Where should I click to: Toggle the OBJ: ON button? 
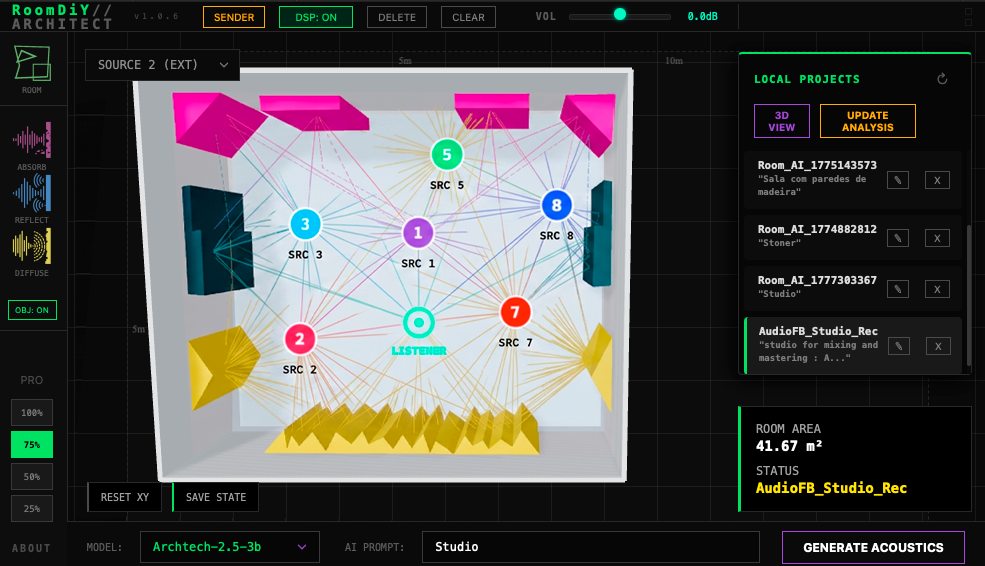(x=32, y=310)
